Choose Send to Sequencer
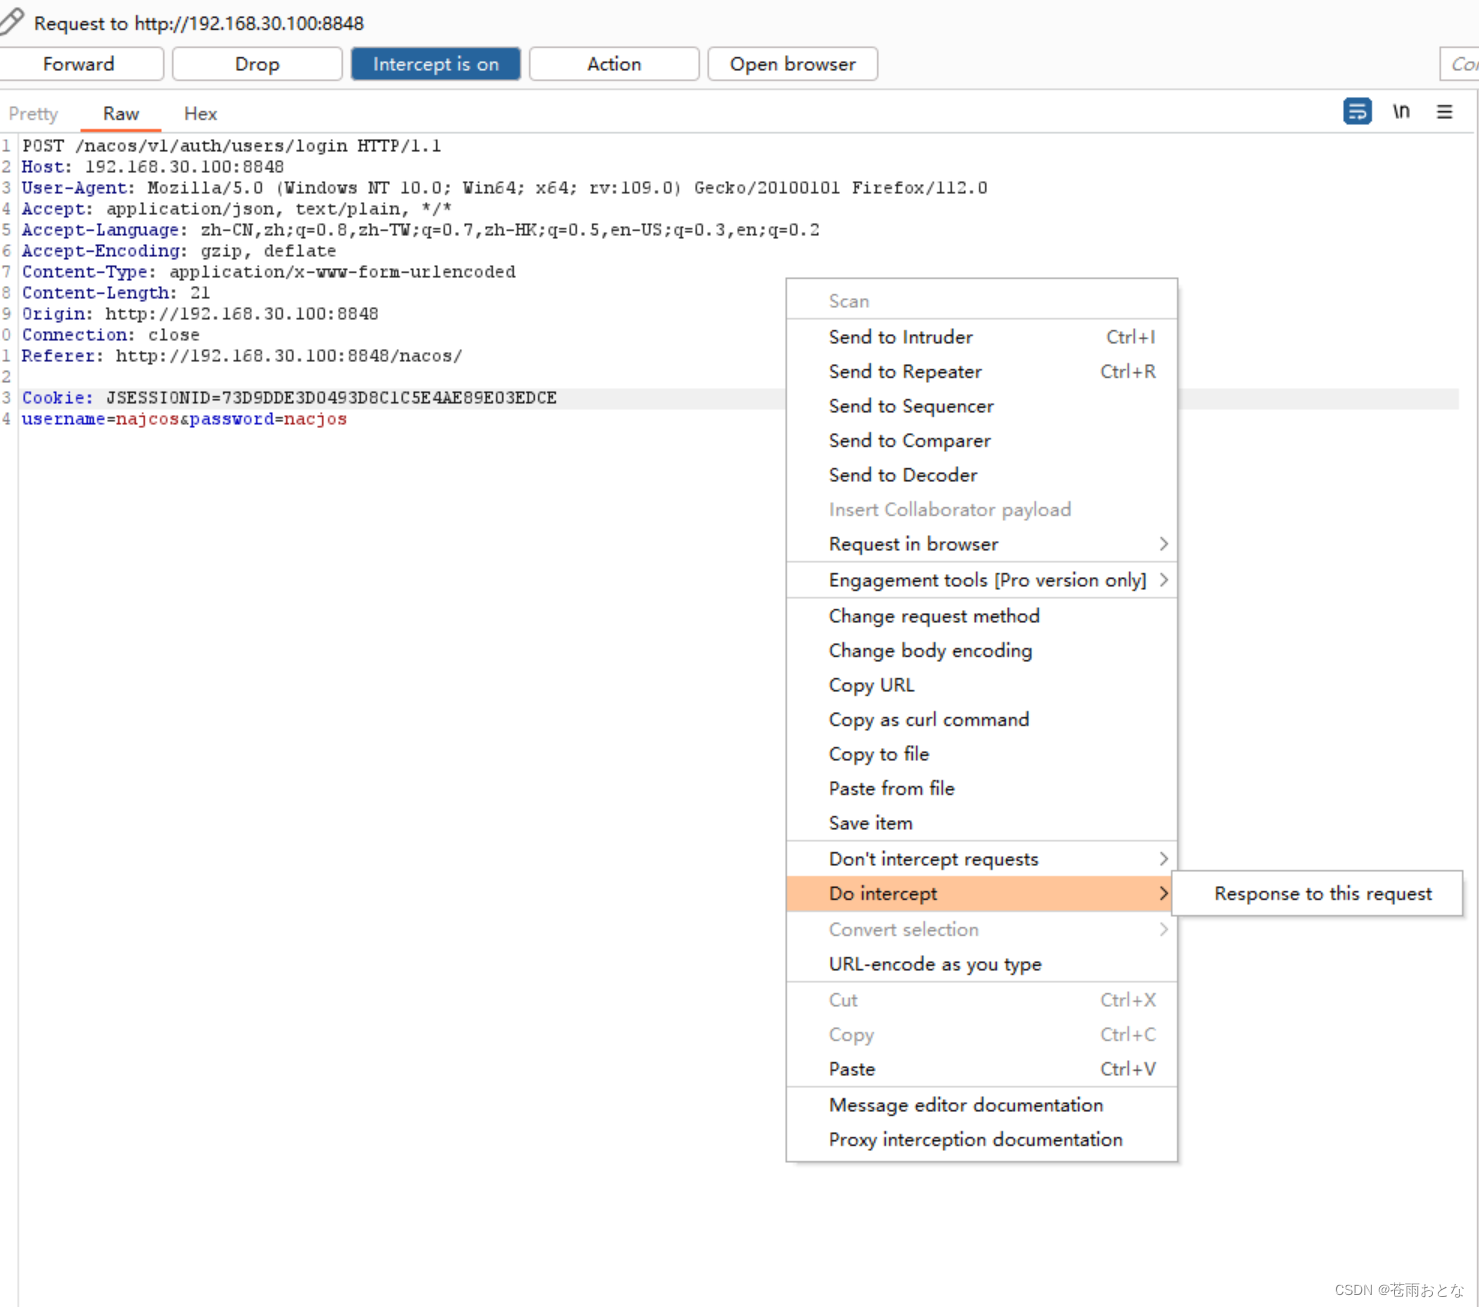The image size is (1479, 1307). pos(982,406)
